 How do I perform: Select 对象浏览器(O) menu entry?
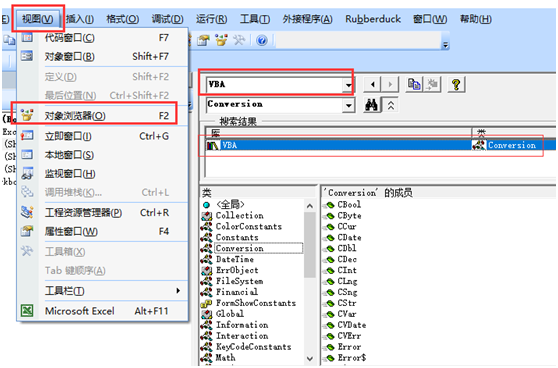click(x=102, y=116)
